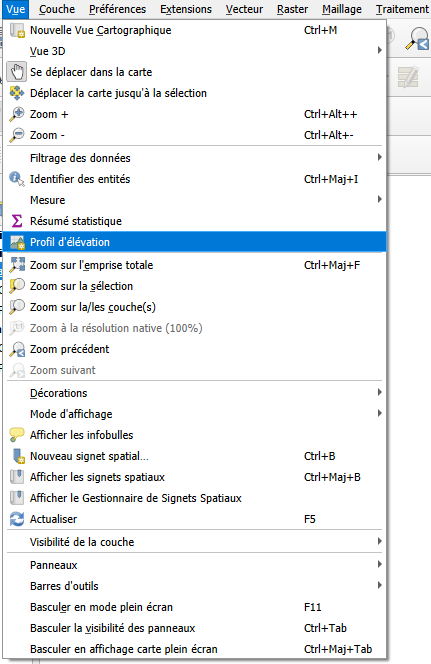Click the Zoom - magnifier icon

[17, 135]
